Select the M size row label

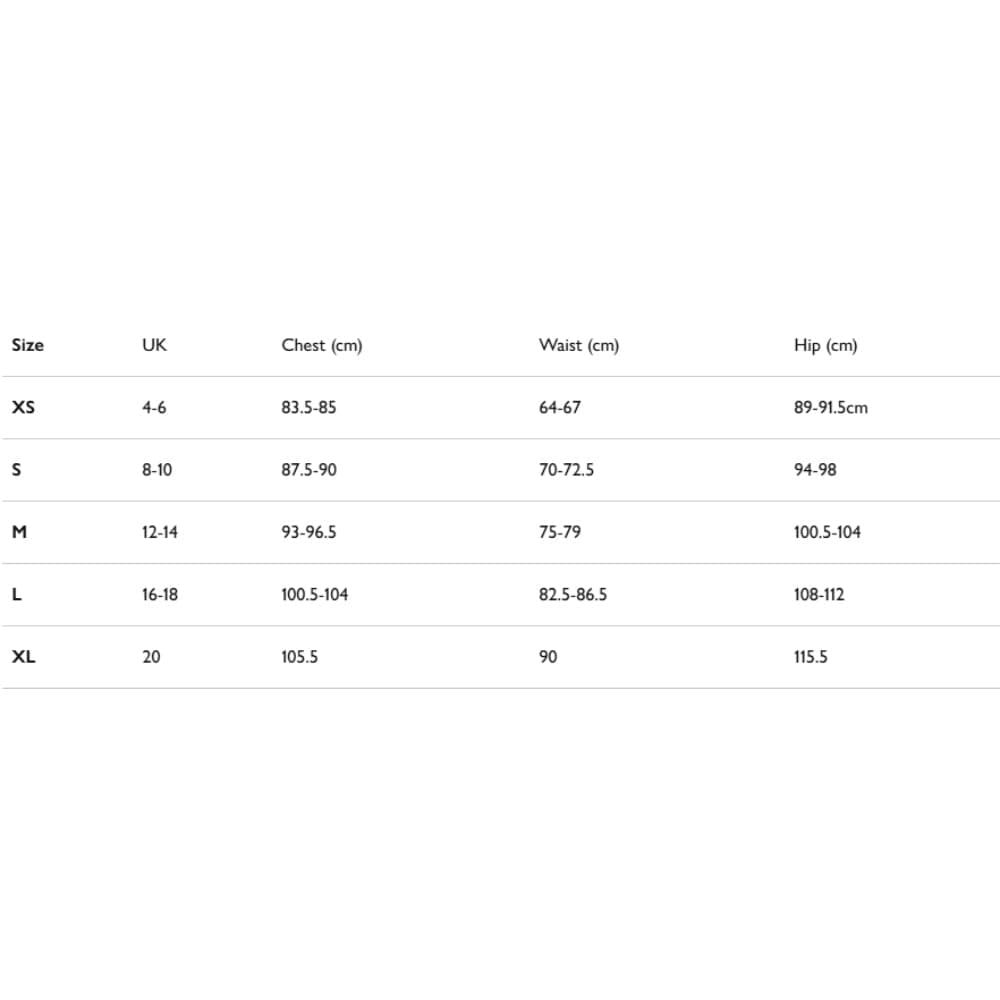coord(19,532)
